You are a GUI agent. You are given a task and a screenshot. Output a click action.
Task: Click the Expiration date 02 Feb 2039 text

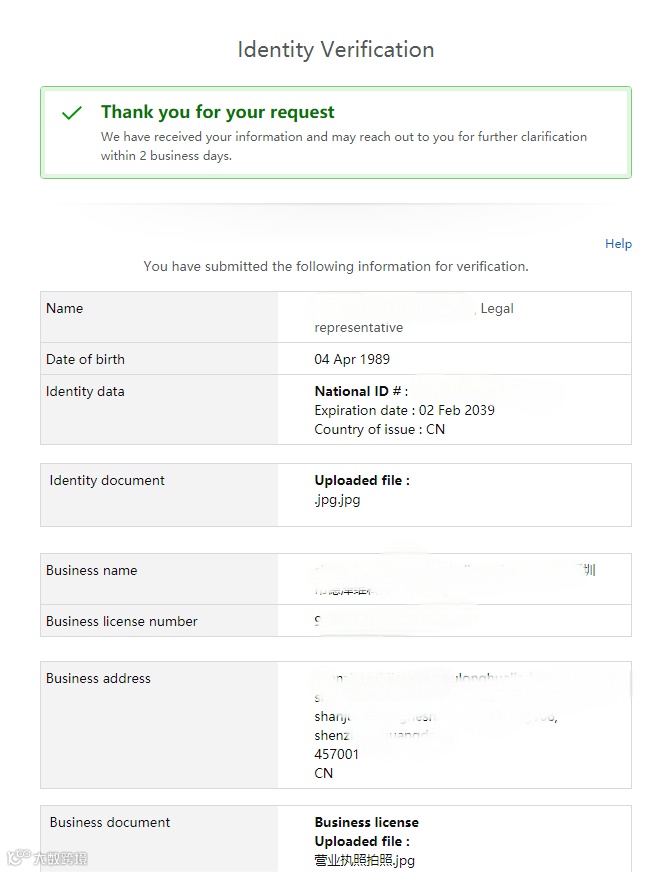(404, 410)
